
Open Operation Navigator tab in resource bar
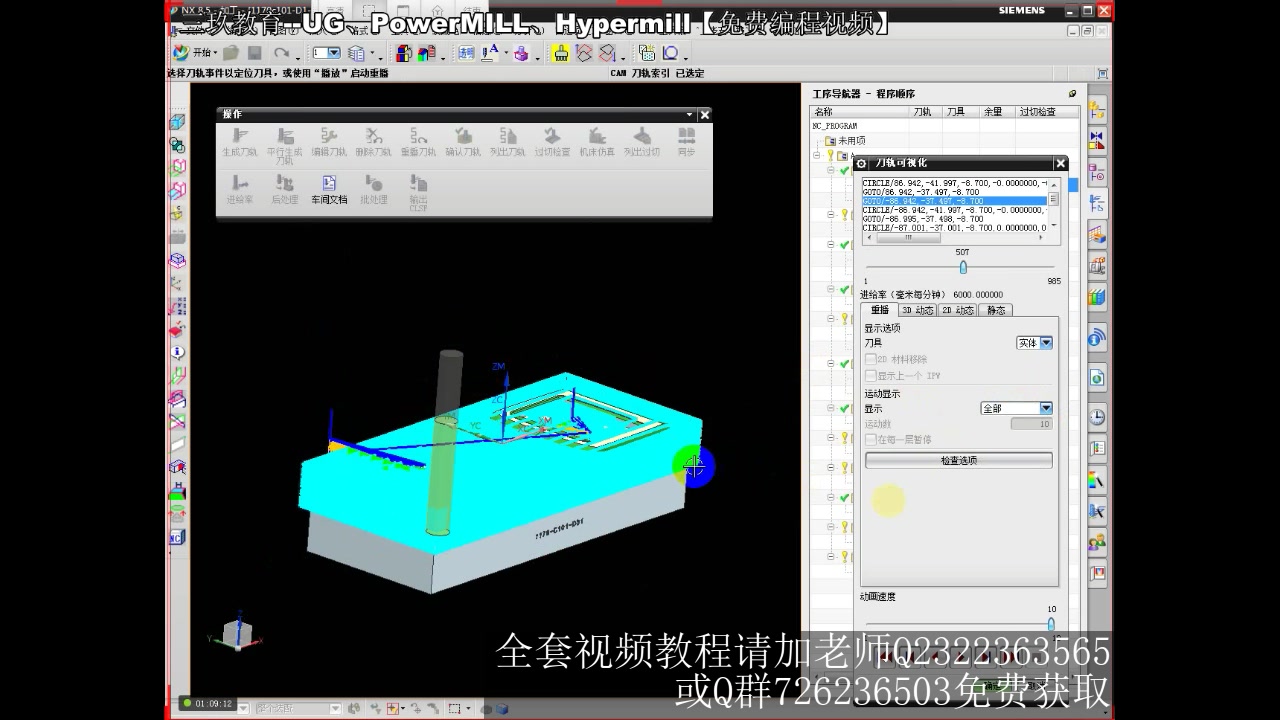point(1097,204)
